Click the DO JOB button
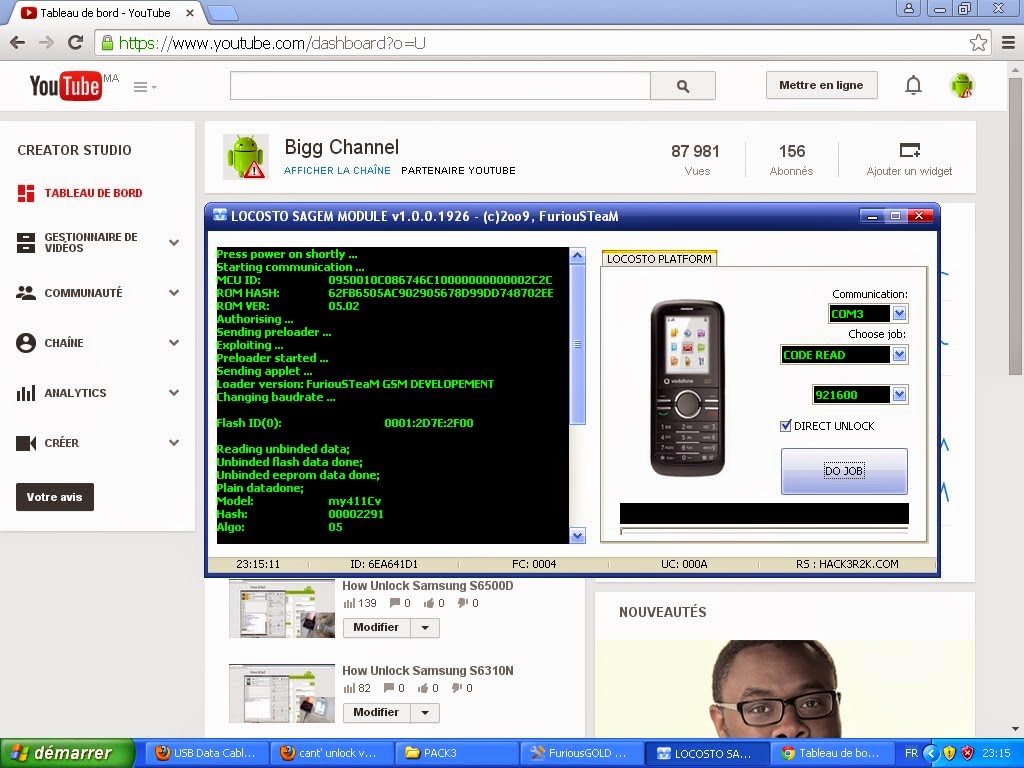The height and width of the screenshot is (768, 1024). [844, 471]
